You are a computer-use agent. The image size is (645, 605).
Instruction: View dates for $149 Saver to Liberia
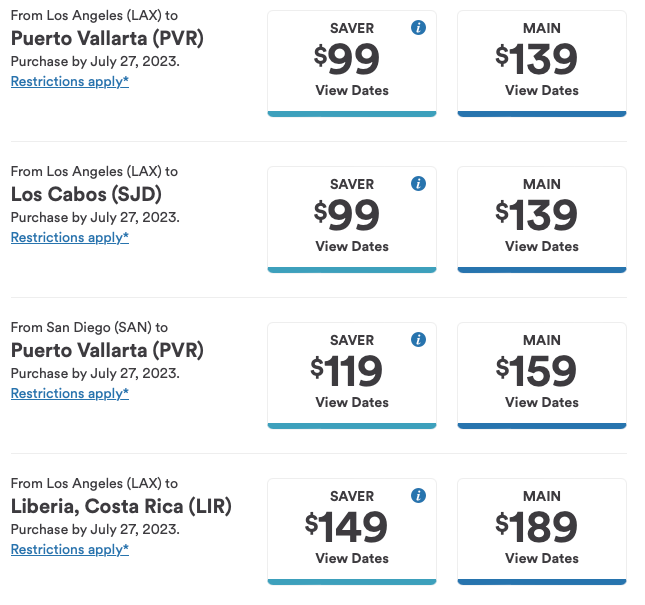[352, 558]
